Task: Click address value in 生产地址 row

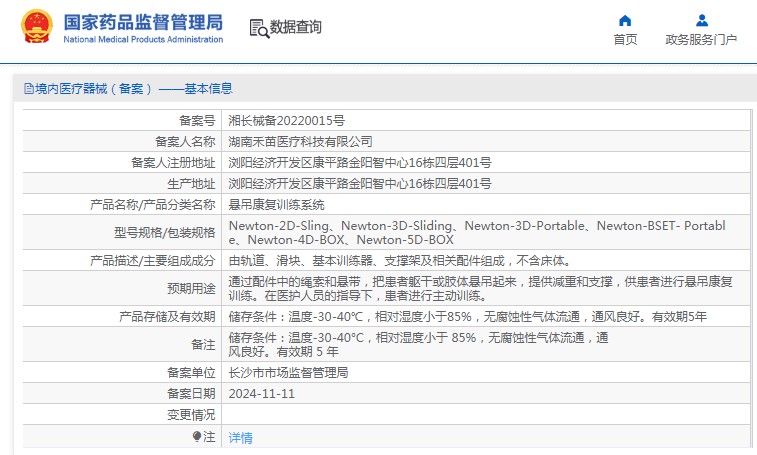Action: coord(360,184)
